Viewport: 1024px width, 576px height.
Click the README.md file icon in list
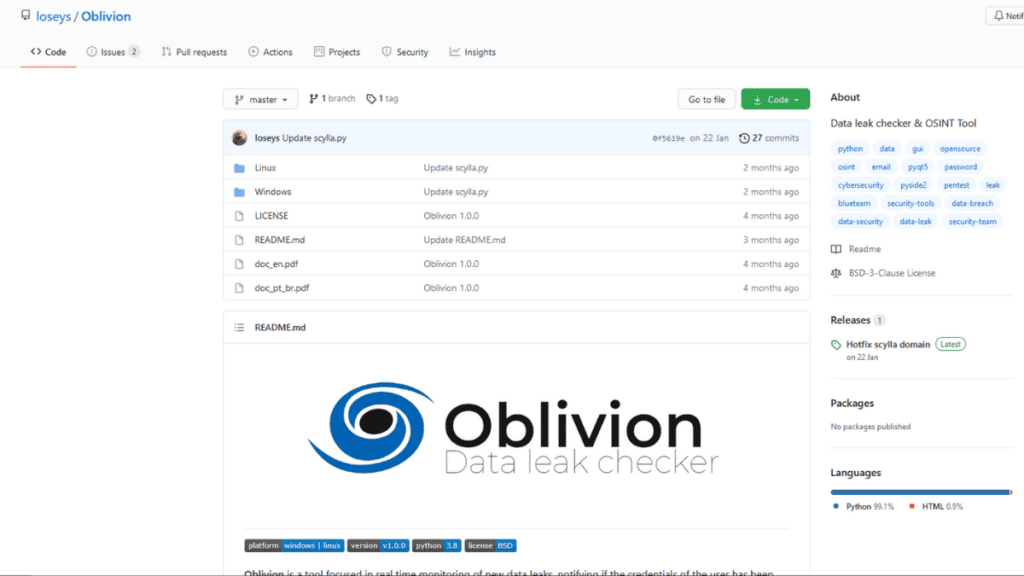pos(240,240)
